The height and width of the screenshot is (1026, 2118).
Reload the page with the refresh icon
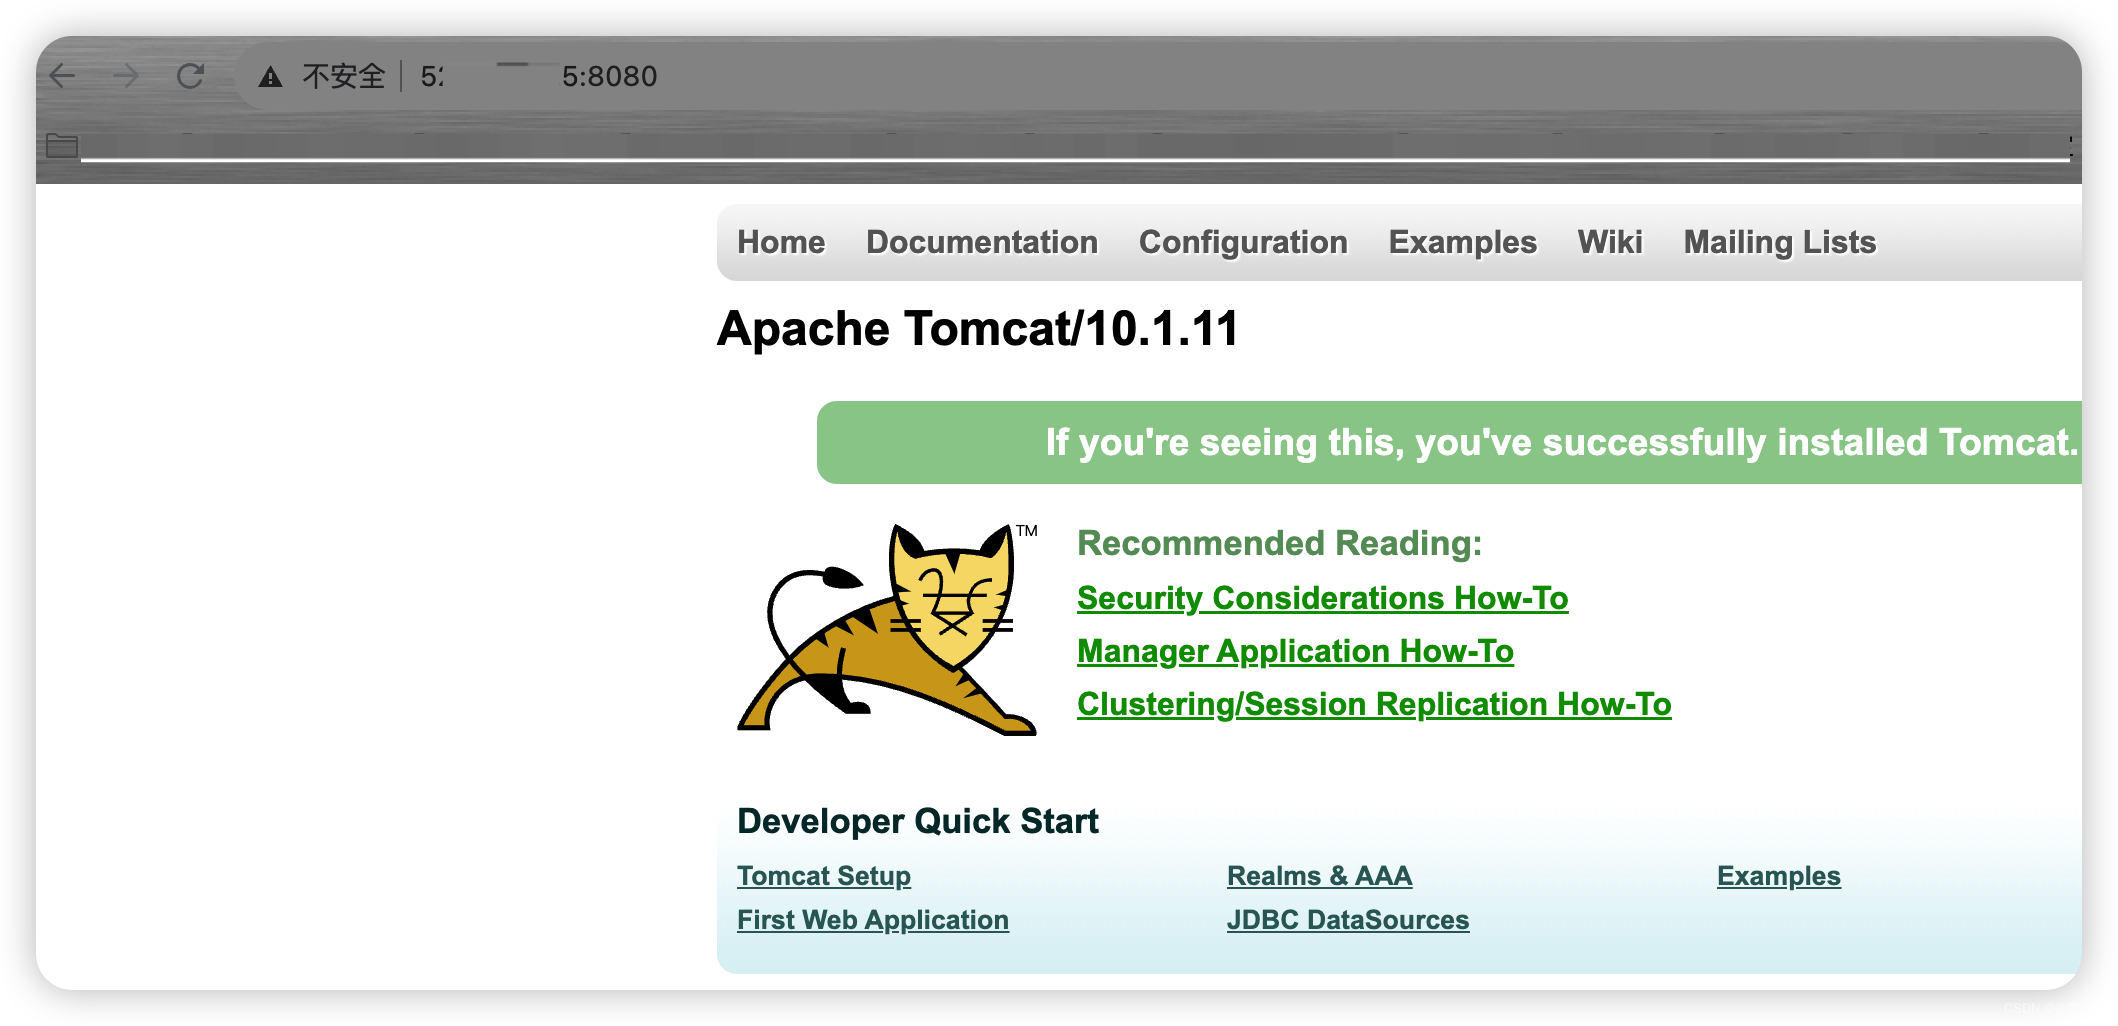pyautogui.click(x=190, y=76)
